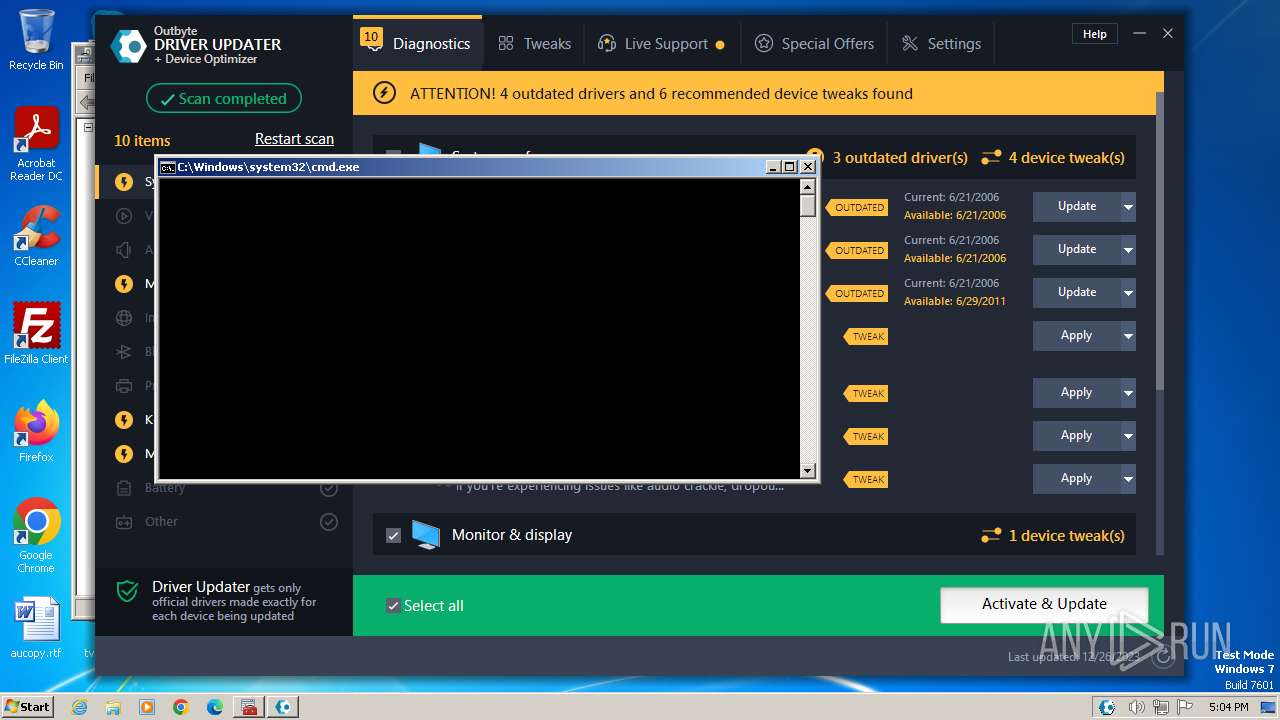Image resolution: width=1280 pixels, height=720 pixels.
Task: Click the Help button
Action: (x=1095, y=34)
